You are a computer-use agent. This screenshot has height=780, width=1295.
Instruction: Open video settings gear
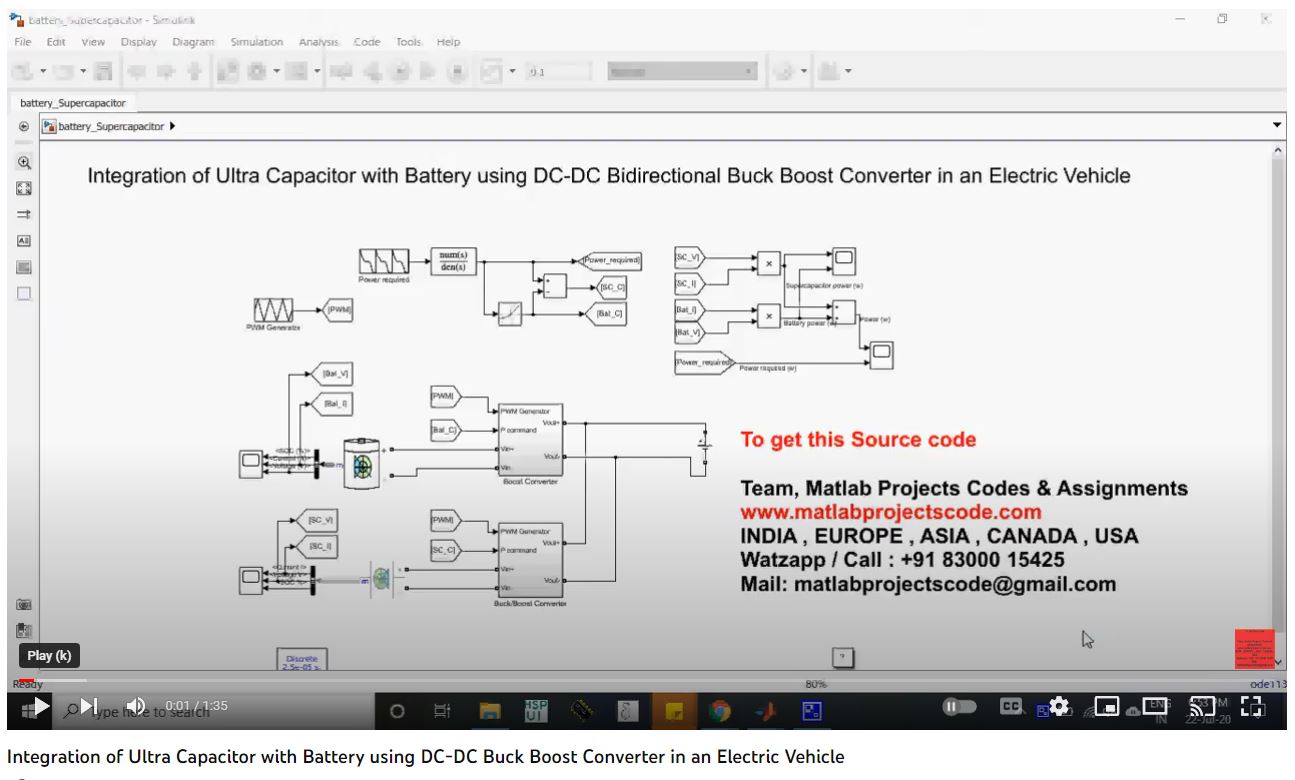coord(1059,706)
